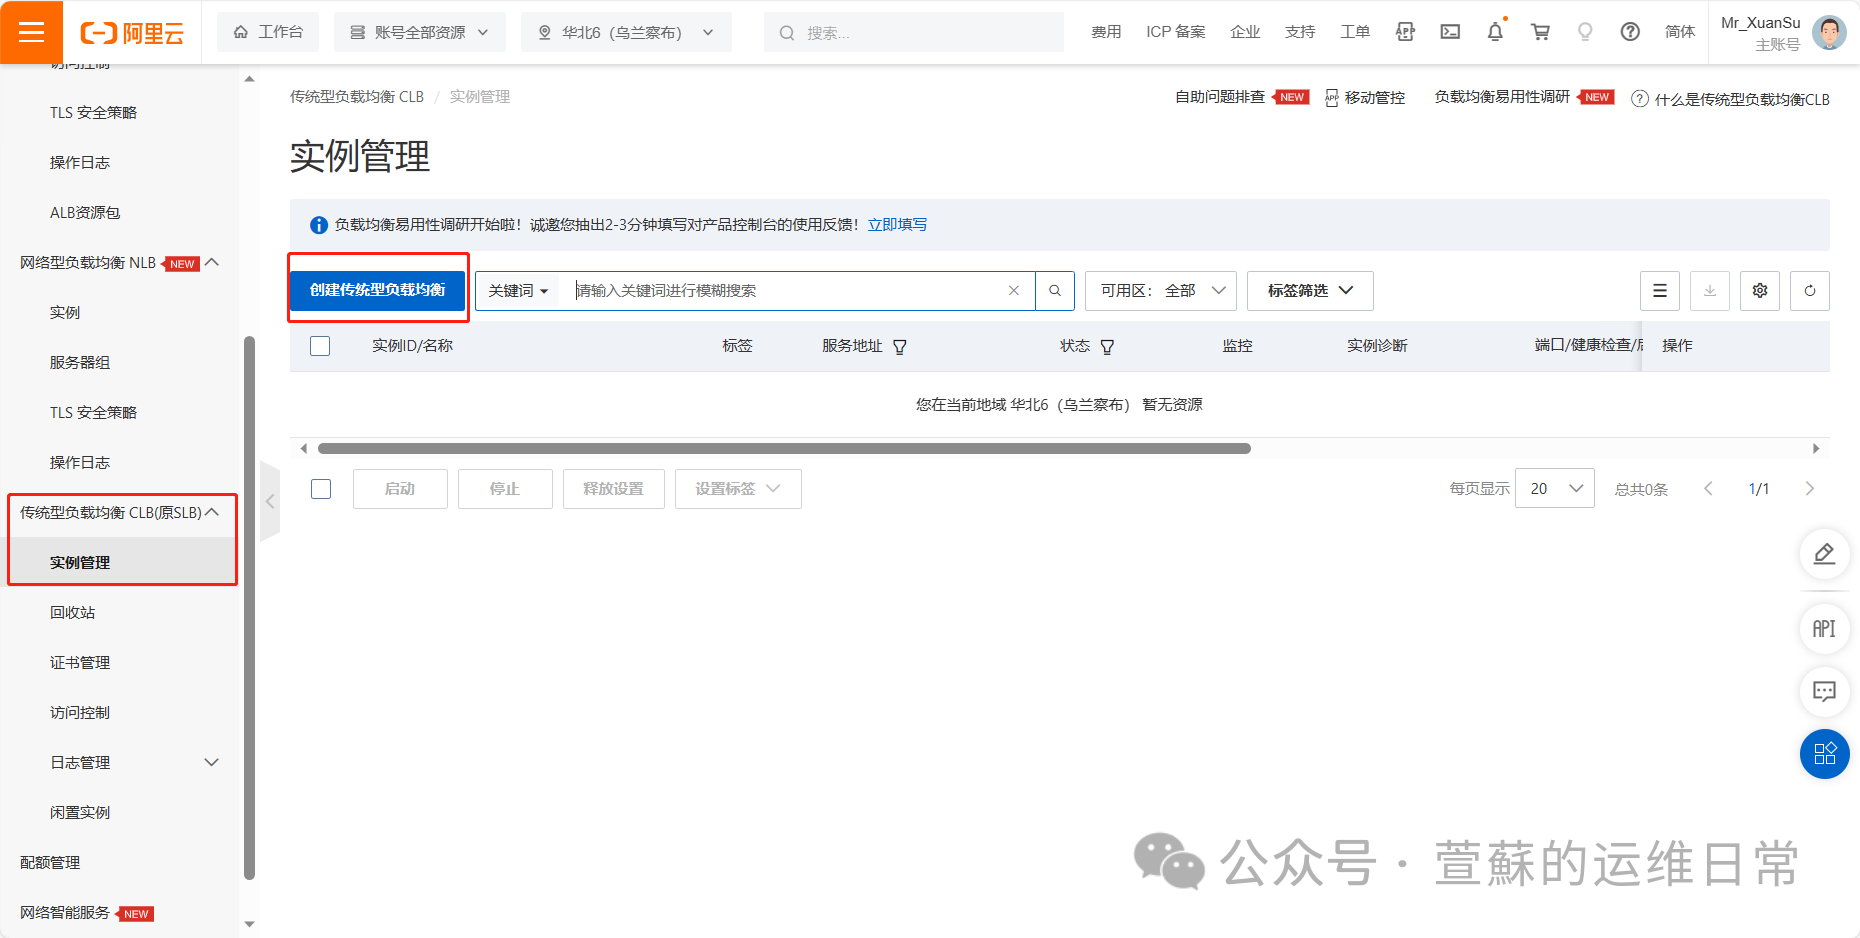Refresh the instance list
The height and width of the screenshot is (938, 1860).
(x=1810, y=291)
